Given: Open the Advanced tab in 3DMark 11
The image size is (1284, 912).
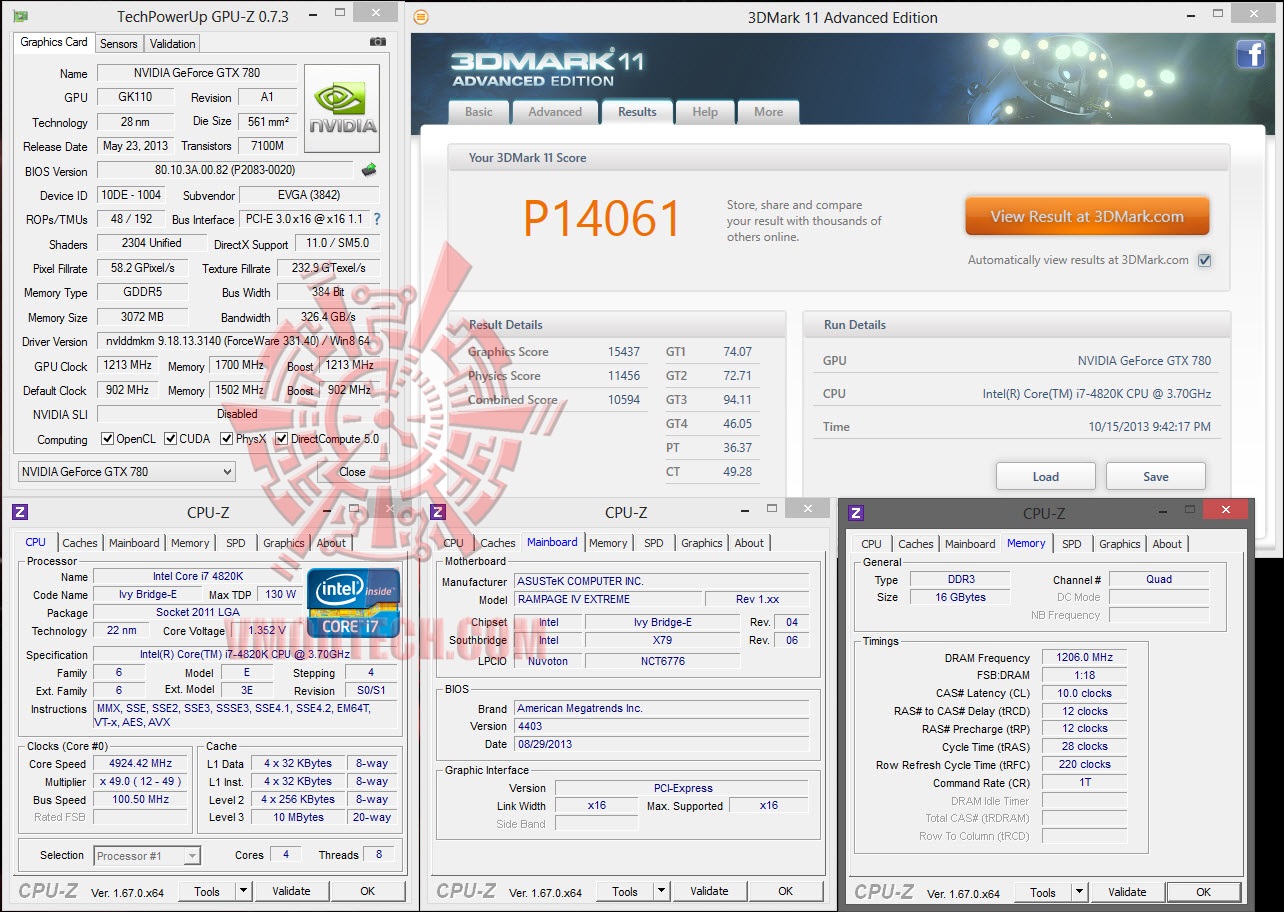Looking at the screenshot, I should 555,112.
